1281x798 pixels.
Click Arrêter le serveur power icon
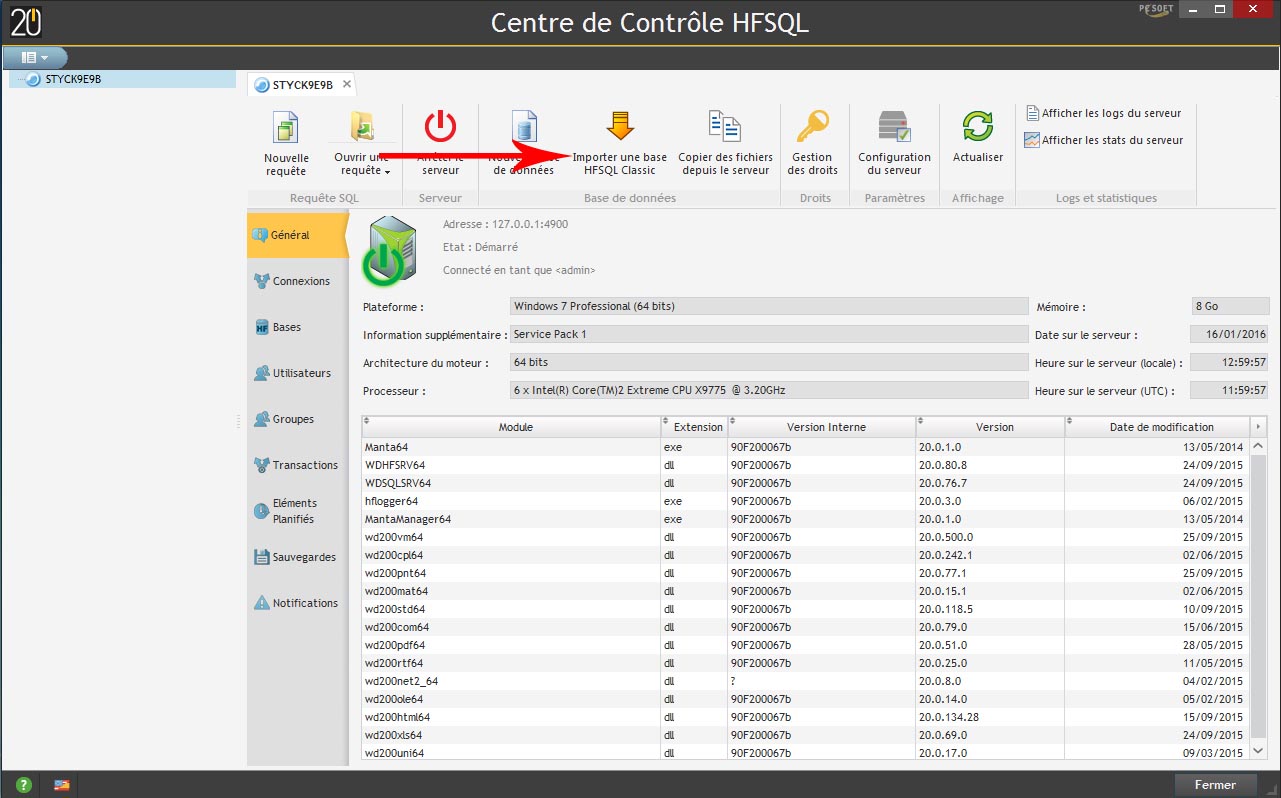(440, 127)
